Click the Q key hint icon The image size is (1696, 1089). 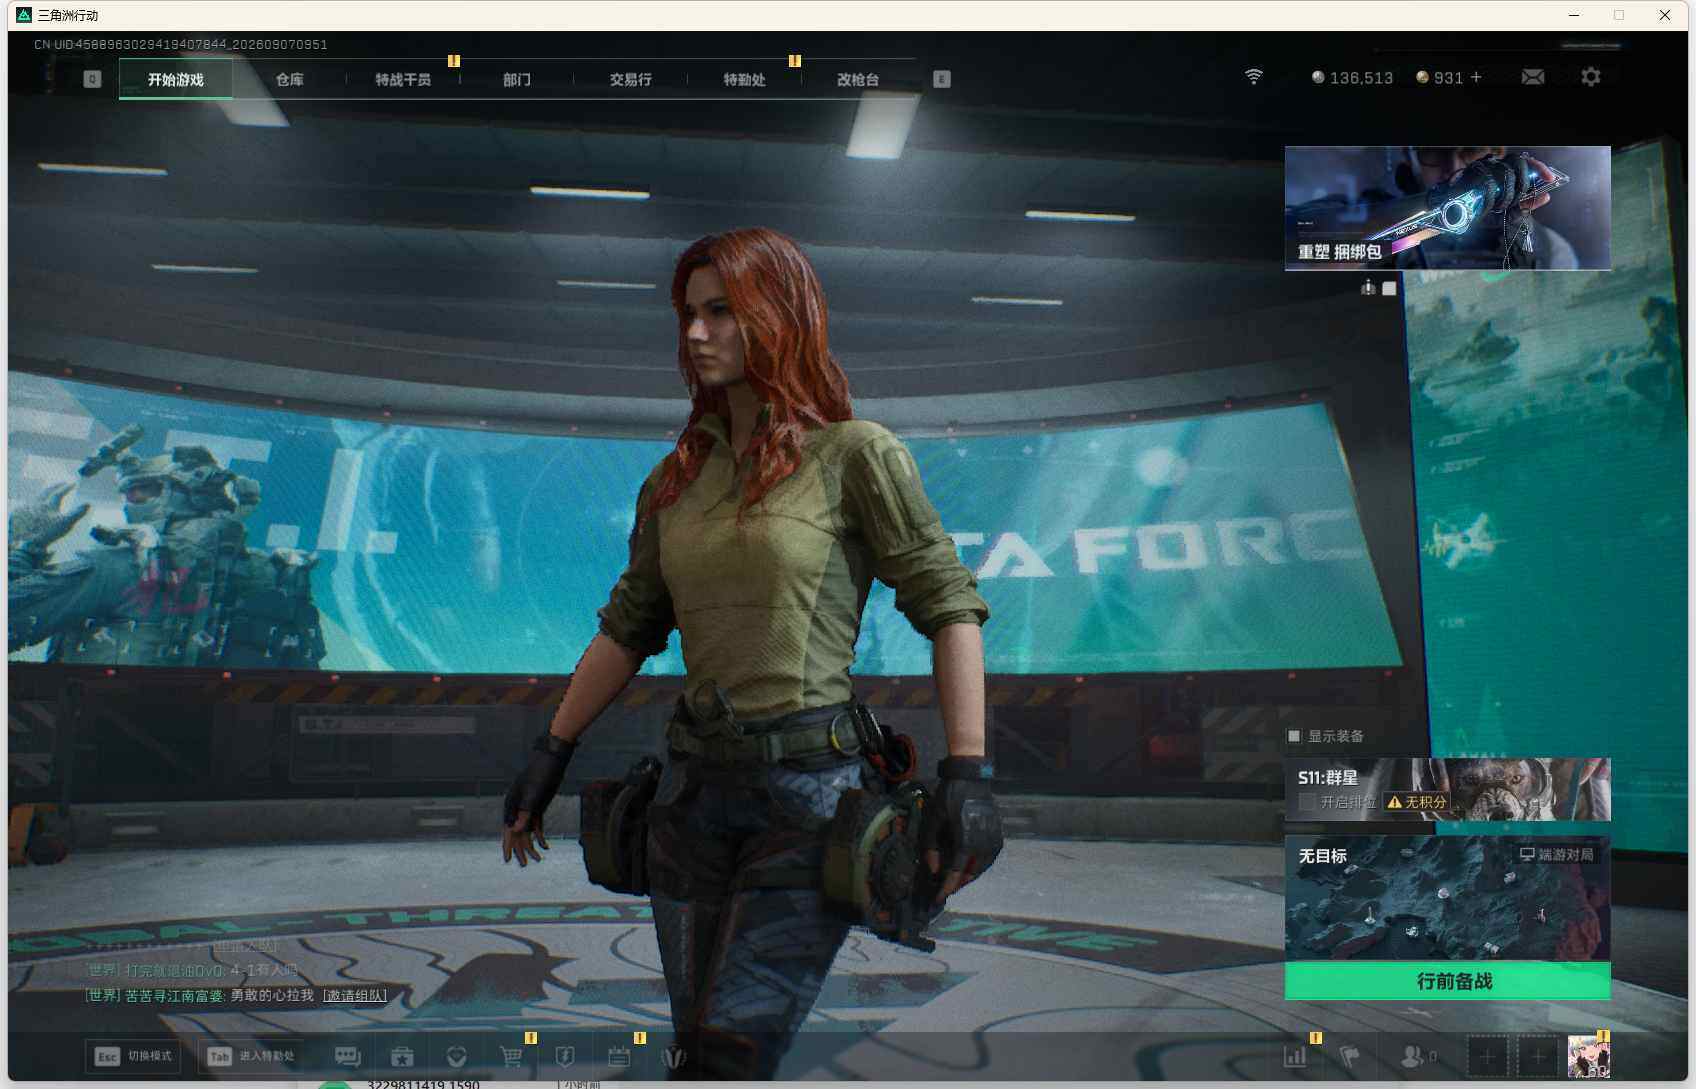tap(92, 79)
